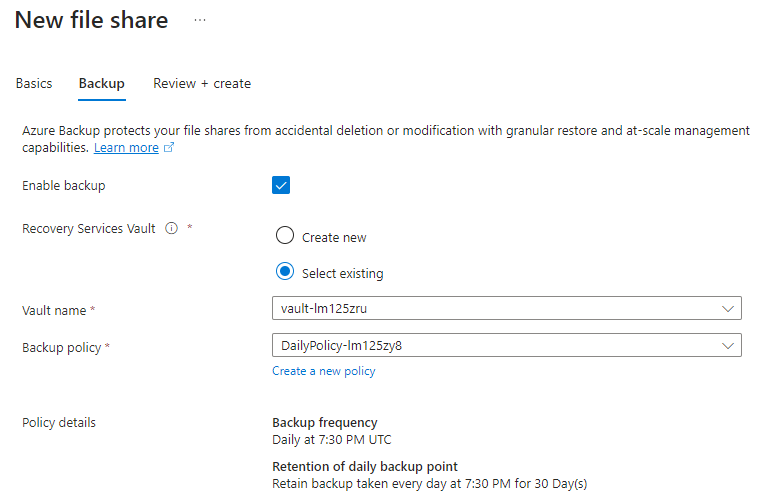Click the Backup frequency heading
Screen dimensions: 758x503
pos(324,423)
